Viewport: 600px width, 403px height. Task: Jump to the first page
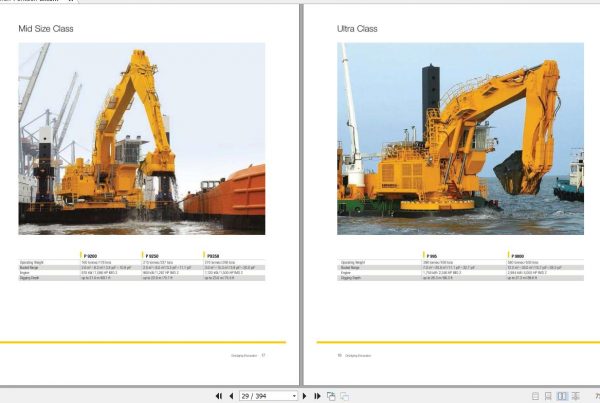[x=219, y=396]
